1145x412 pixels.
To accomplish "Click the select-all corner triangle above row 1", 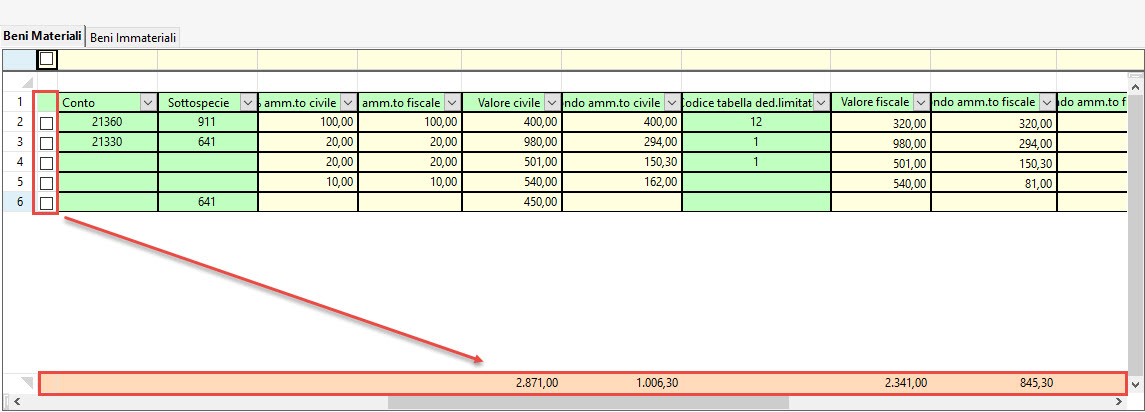I will pyautogui.click(x=28, y=83).
